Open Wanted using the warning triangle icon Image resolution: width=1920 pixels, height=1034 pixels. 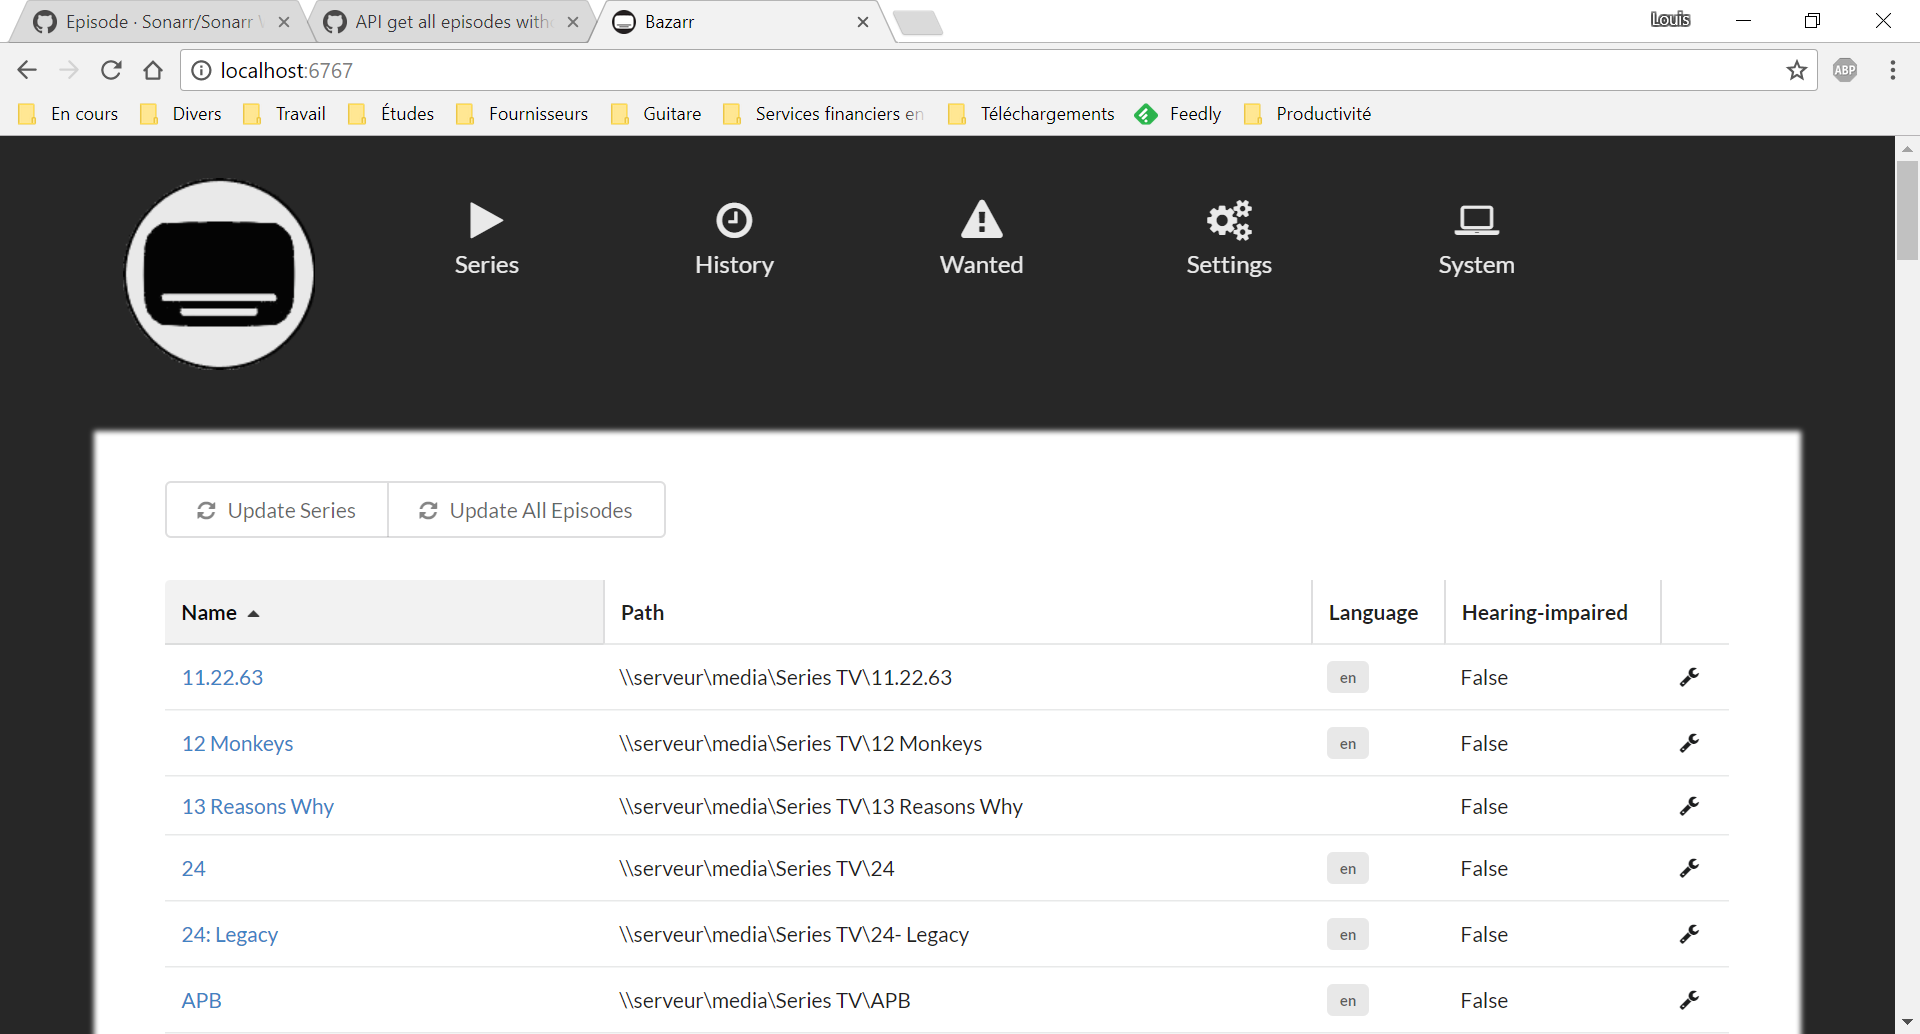981,220
